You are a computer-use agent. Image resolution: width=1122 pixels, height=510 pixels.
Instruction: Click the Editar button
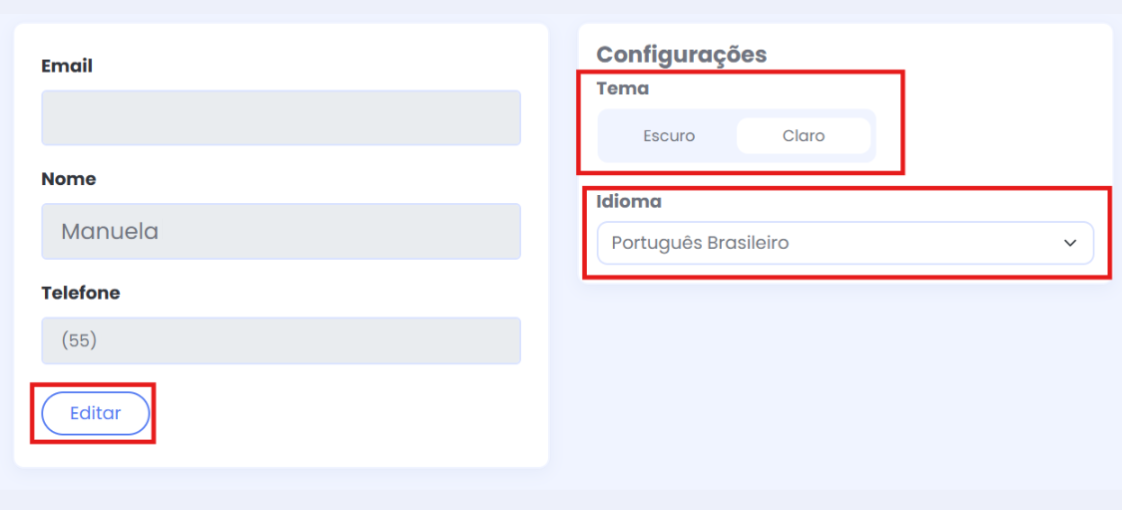[x=95, y=413]
